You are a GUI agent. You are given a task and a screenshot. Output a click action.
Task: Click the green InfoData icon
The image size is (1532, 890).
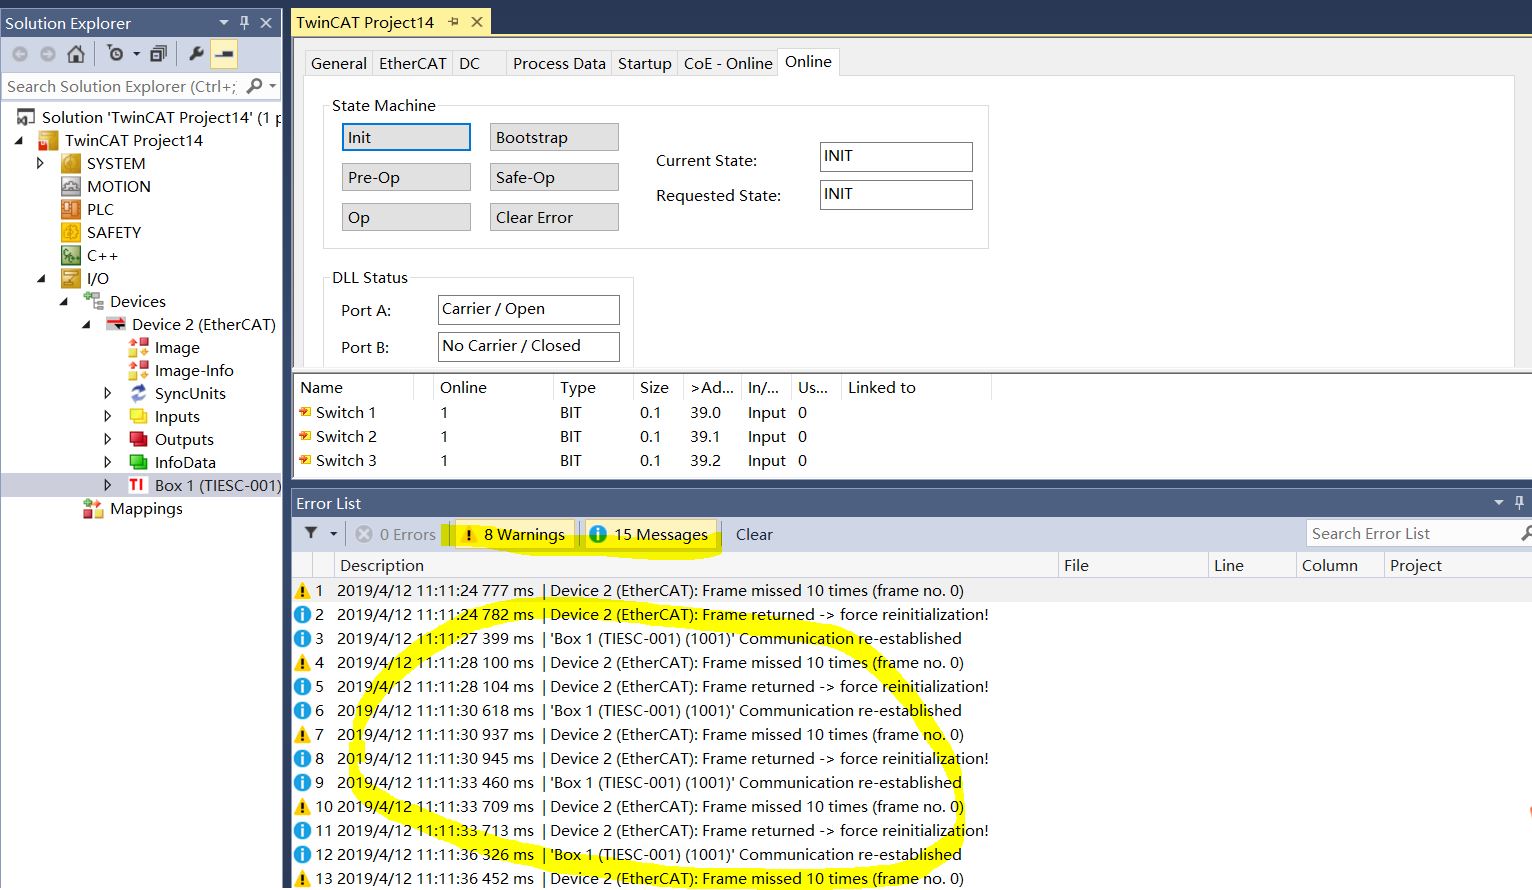pos(139,462)
